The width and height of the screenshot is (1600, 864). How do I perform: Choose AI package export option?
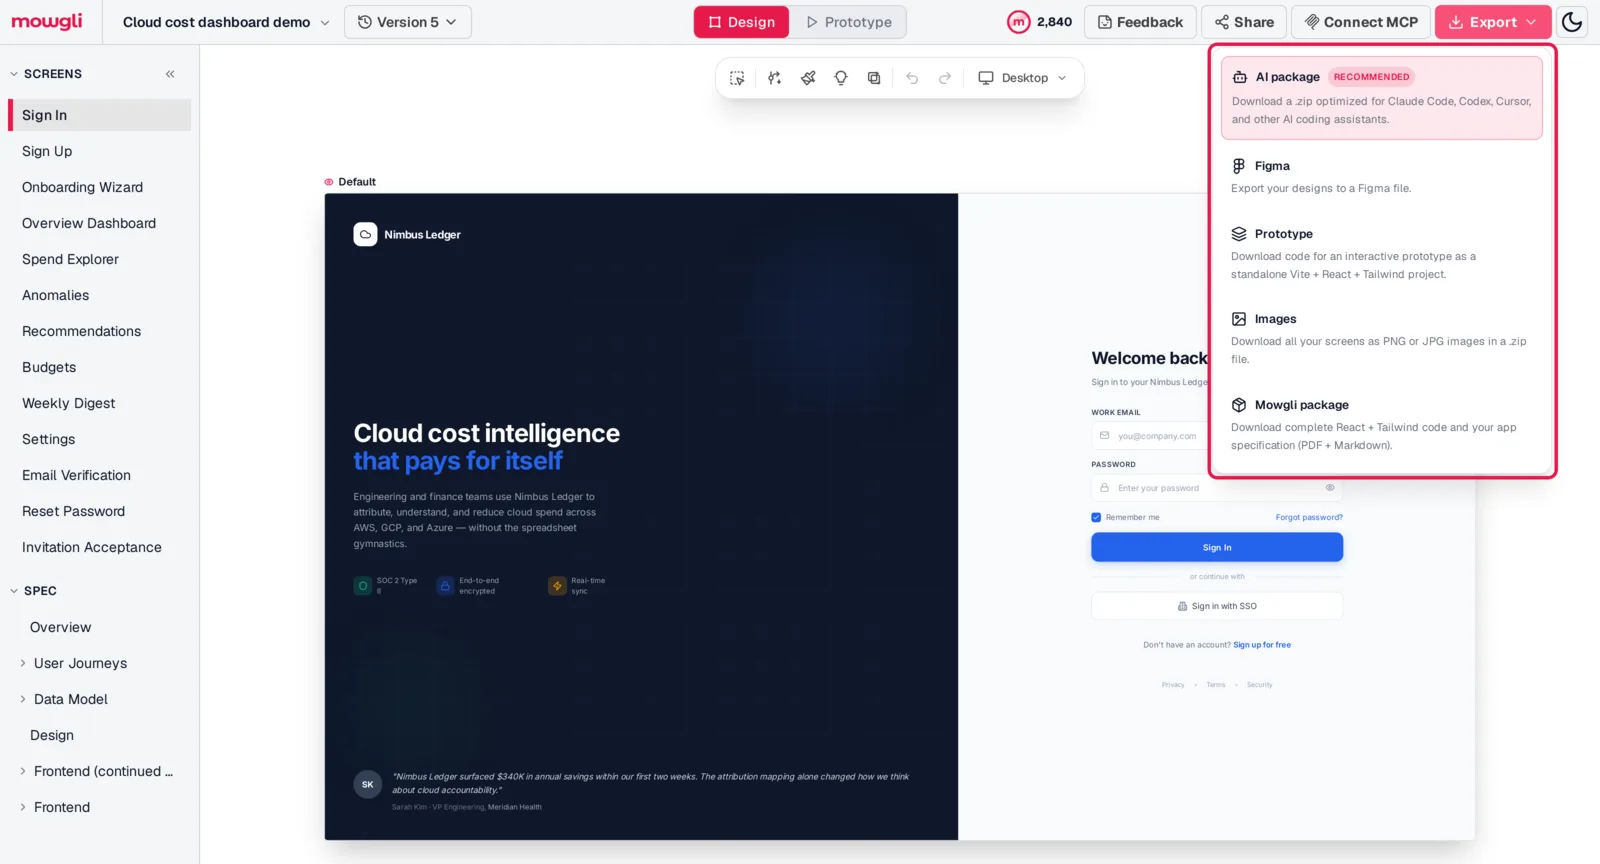coord(1381,98)
